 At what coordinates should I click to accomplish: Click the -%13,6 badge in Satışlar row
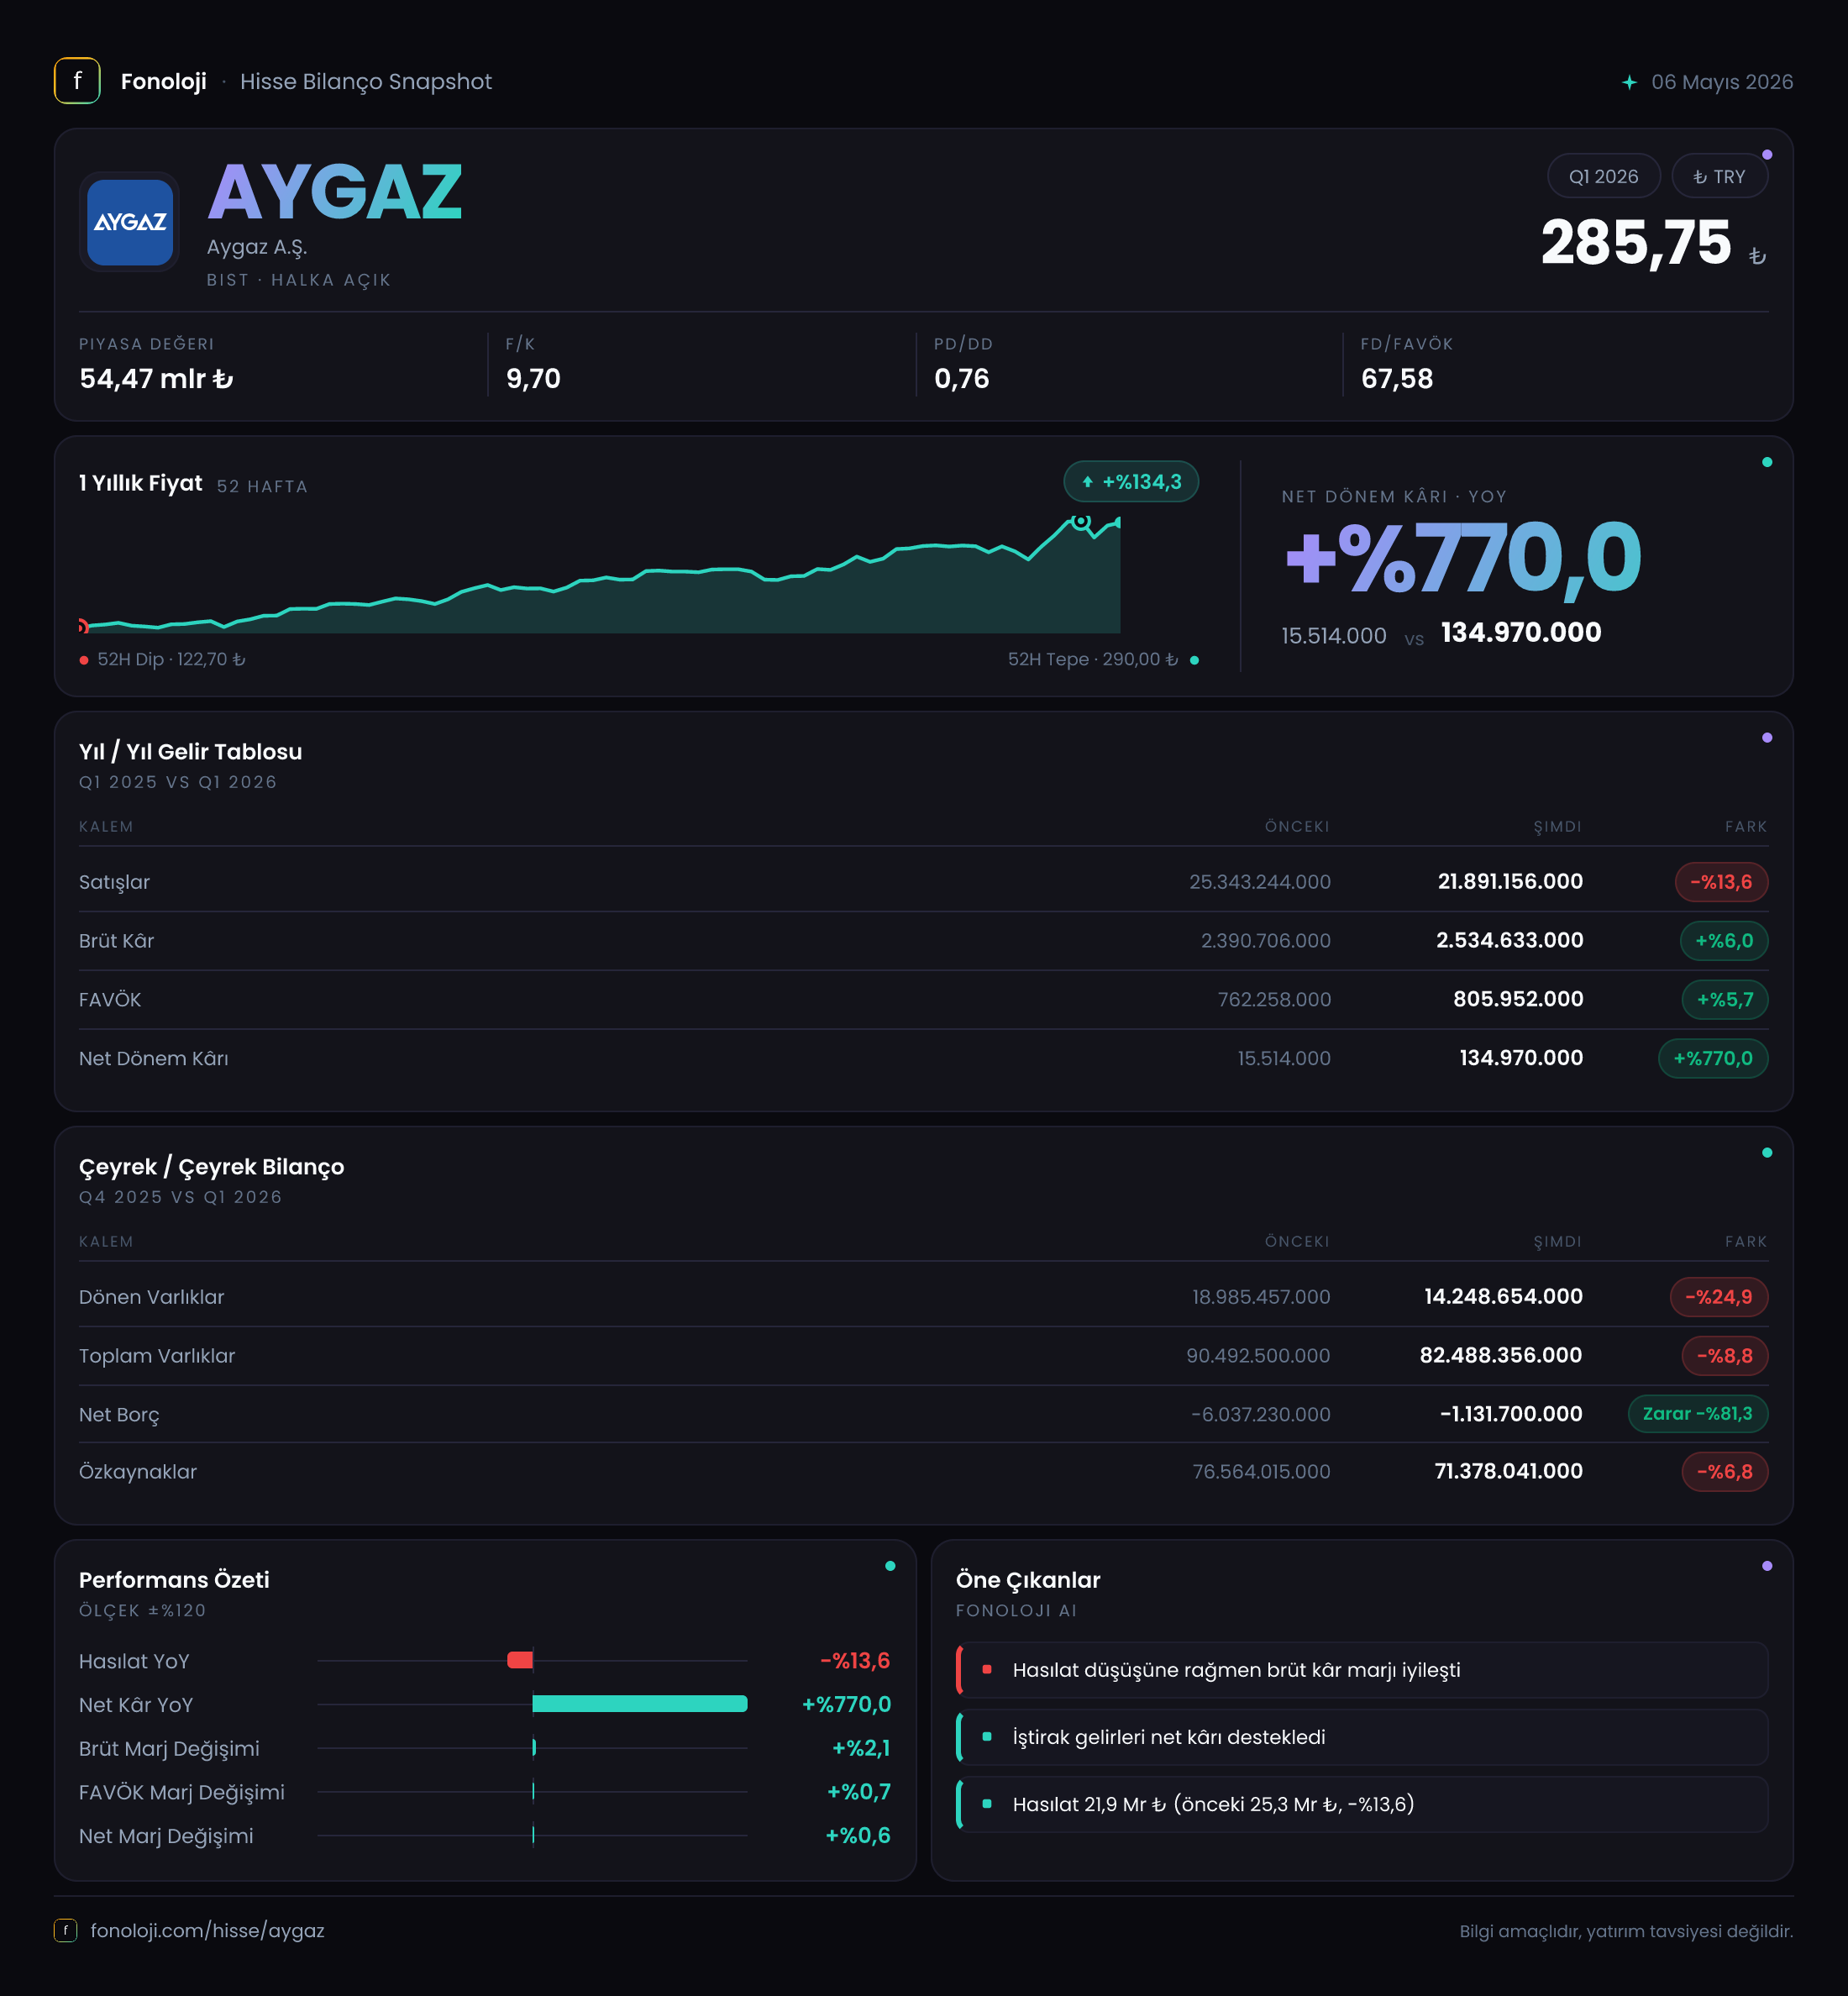coord(1721,882)
